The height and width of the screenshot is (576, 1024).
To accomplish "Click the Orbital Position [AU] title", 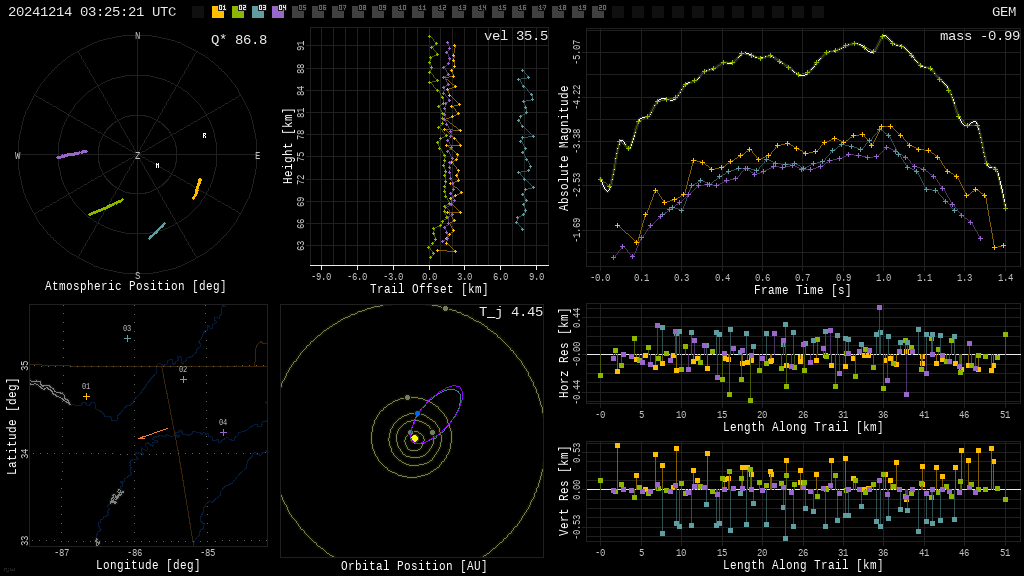I will click(414, 567).
